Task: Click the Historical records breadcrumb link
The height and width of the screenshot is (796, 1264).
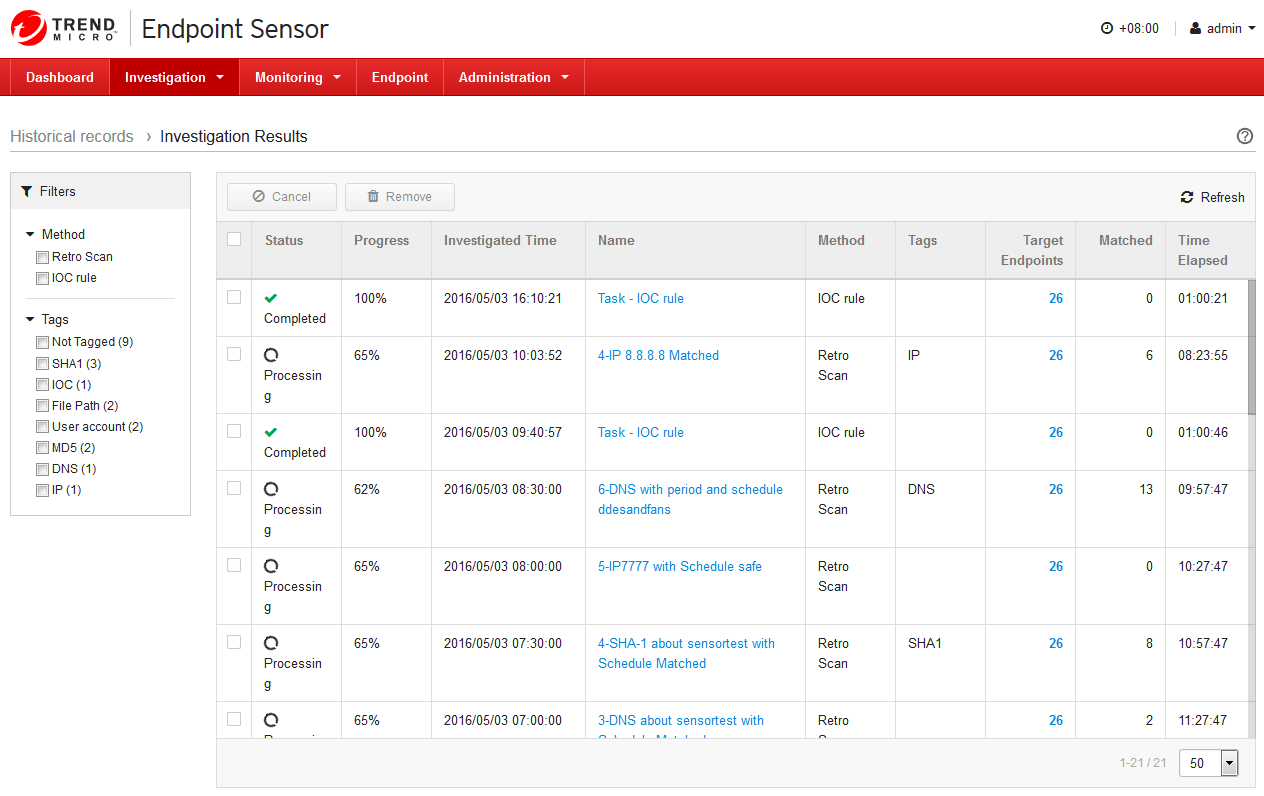Action: [72, 137]
